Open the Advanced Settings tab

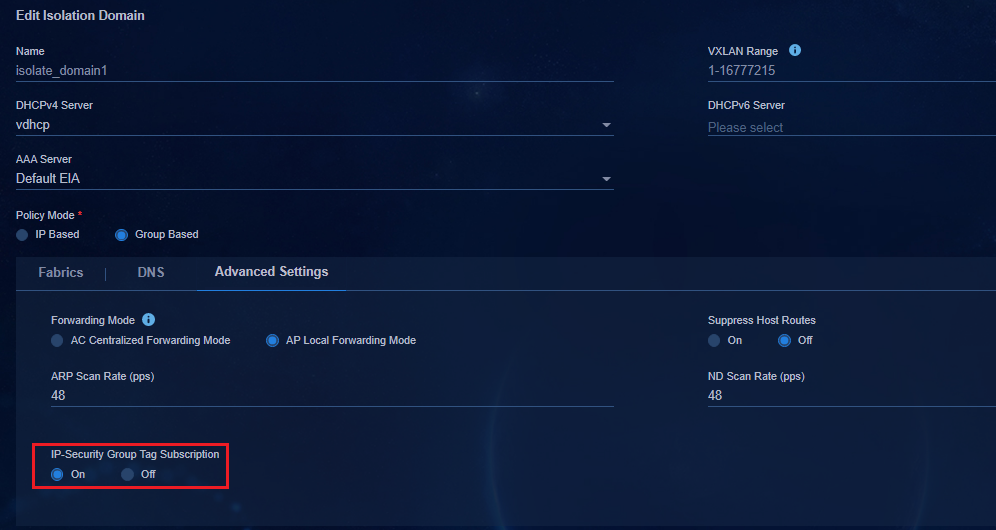[271, 272]
